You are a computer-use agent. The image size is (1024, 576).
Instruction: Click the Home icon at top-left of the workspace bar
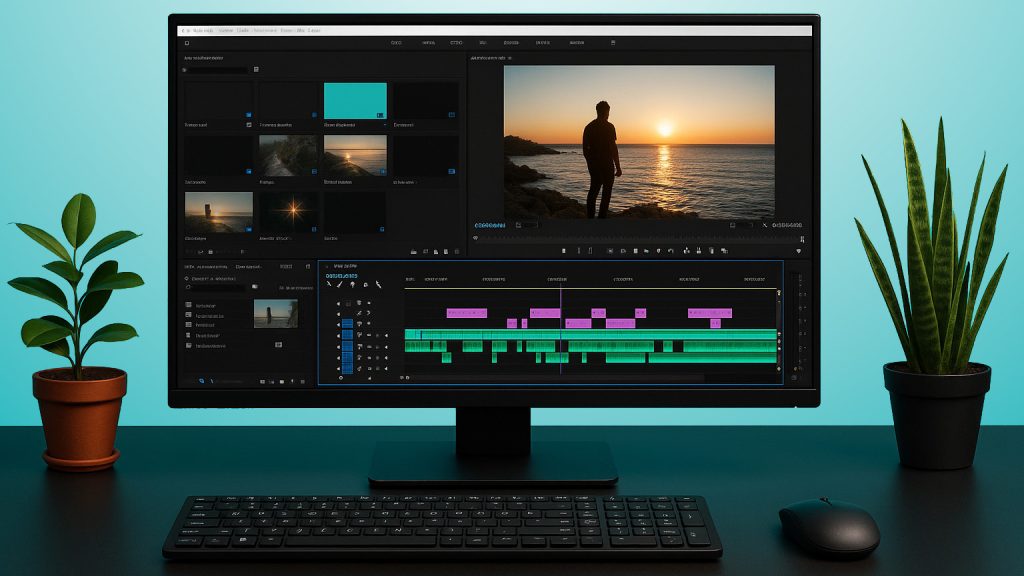tap(187, 44)
